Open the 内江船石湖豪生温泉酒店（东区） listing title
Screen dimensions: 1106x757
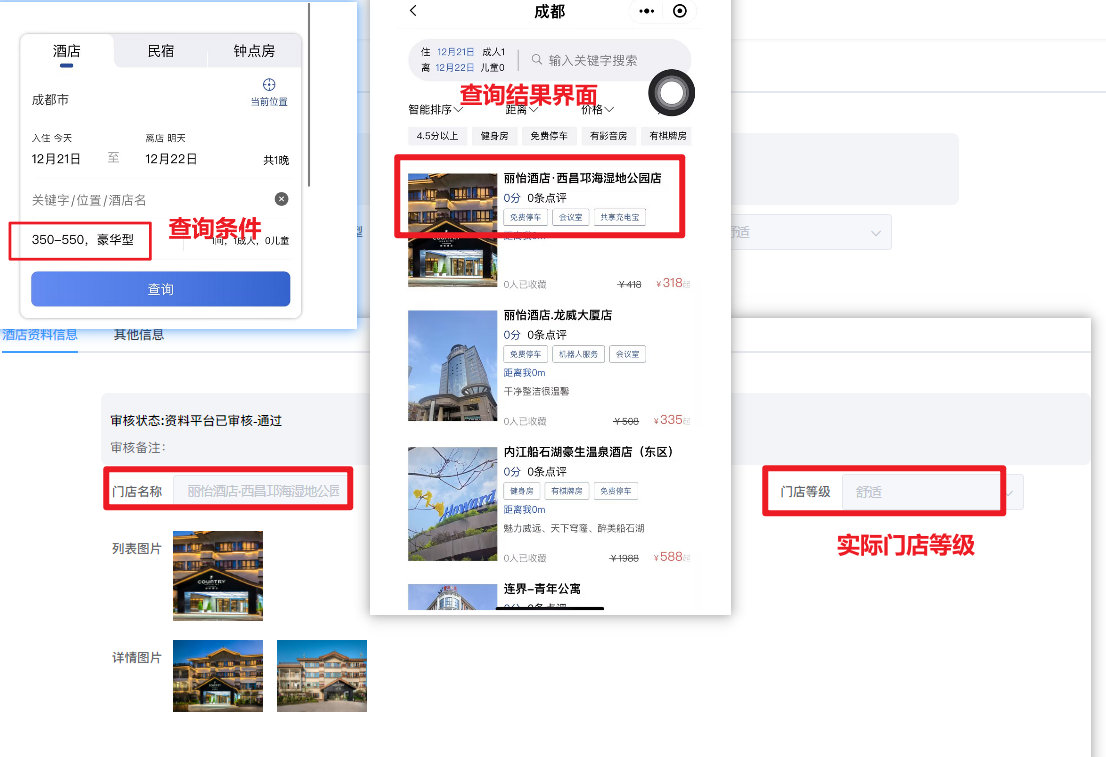(x=588, y=452)
